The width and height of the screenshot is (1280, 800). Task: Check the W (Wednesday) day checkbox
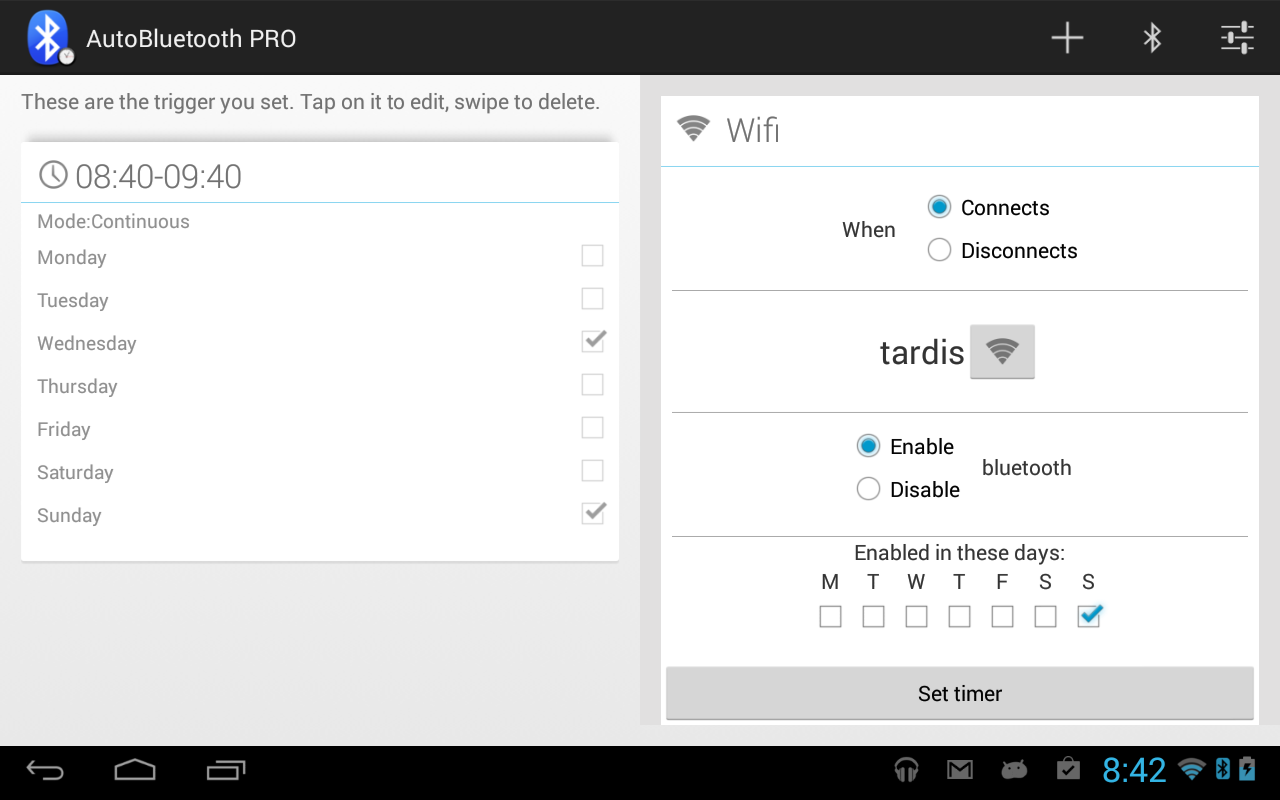tap(916, 617)
